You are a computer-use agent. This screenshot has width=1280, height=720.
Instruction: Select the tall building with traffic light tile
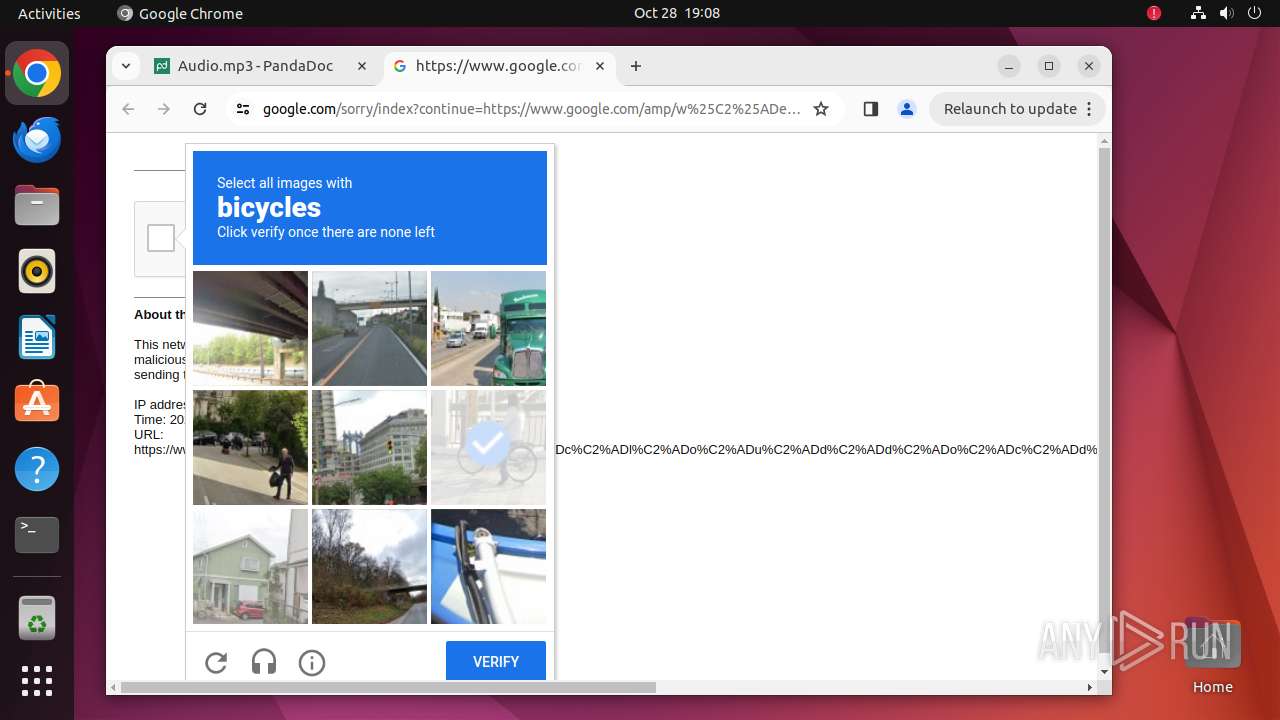[369, 447]
